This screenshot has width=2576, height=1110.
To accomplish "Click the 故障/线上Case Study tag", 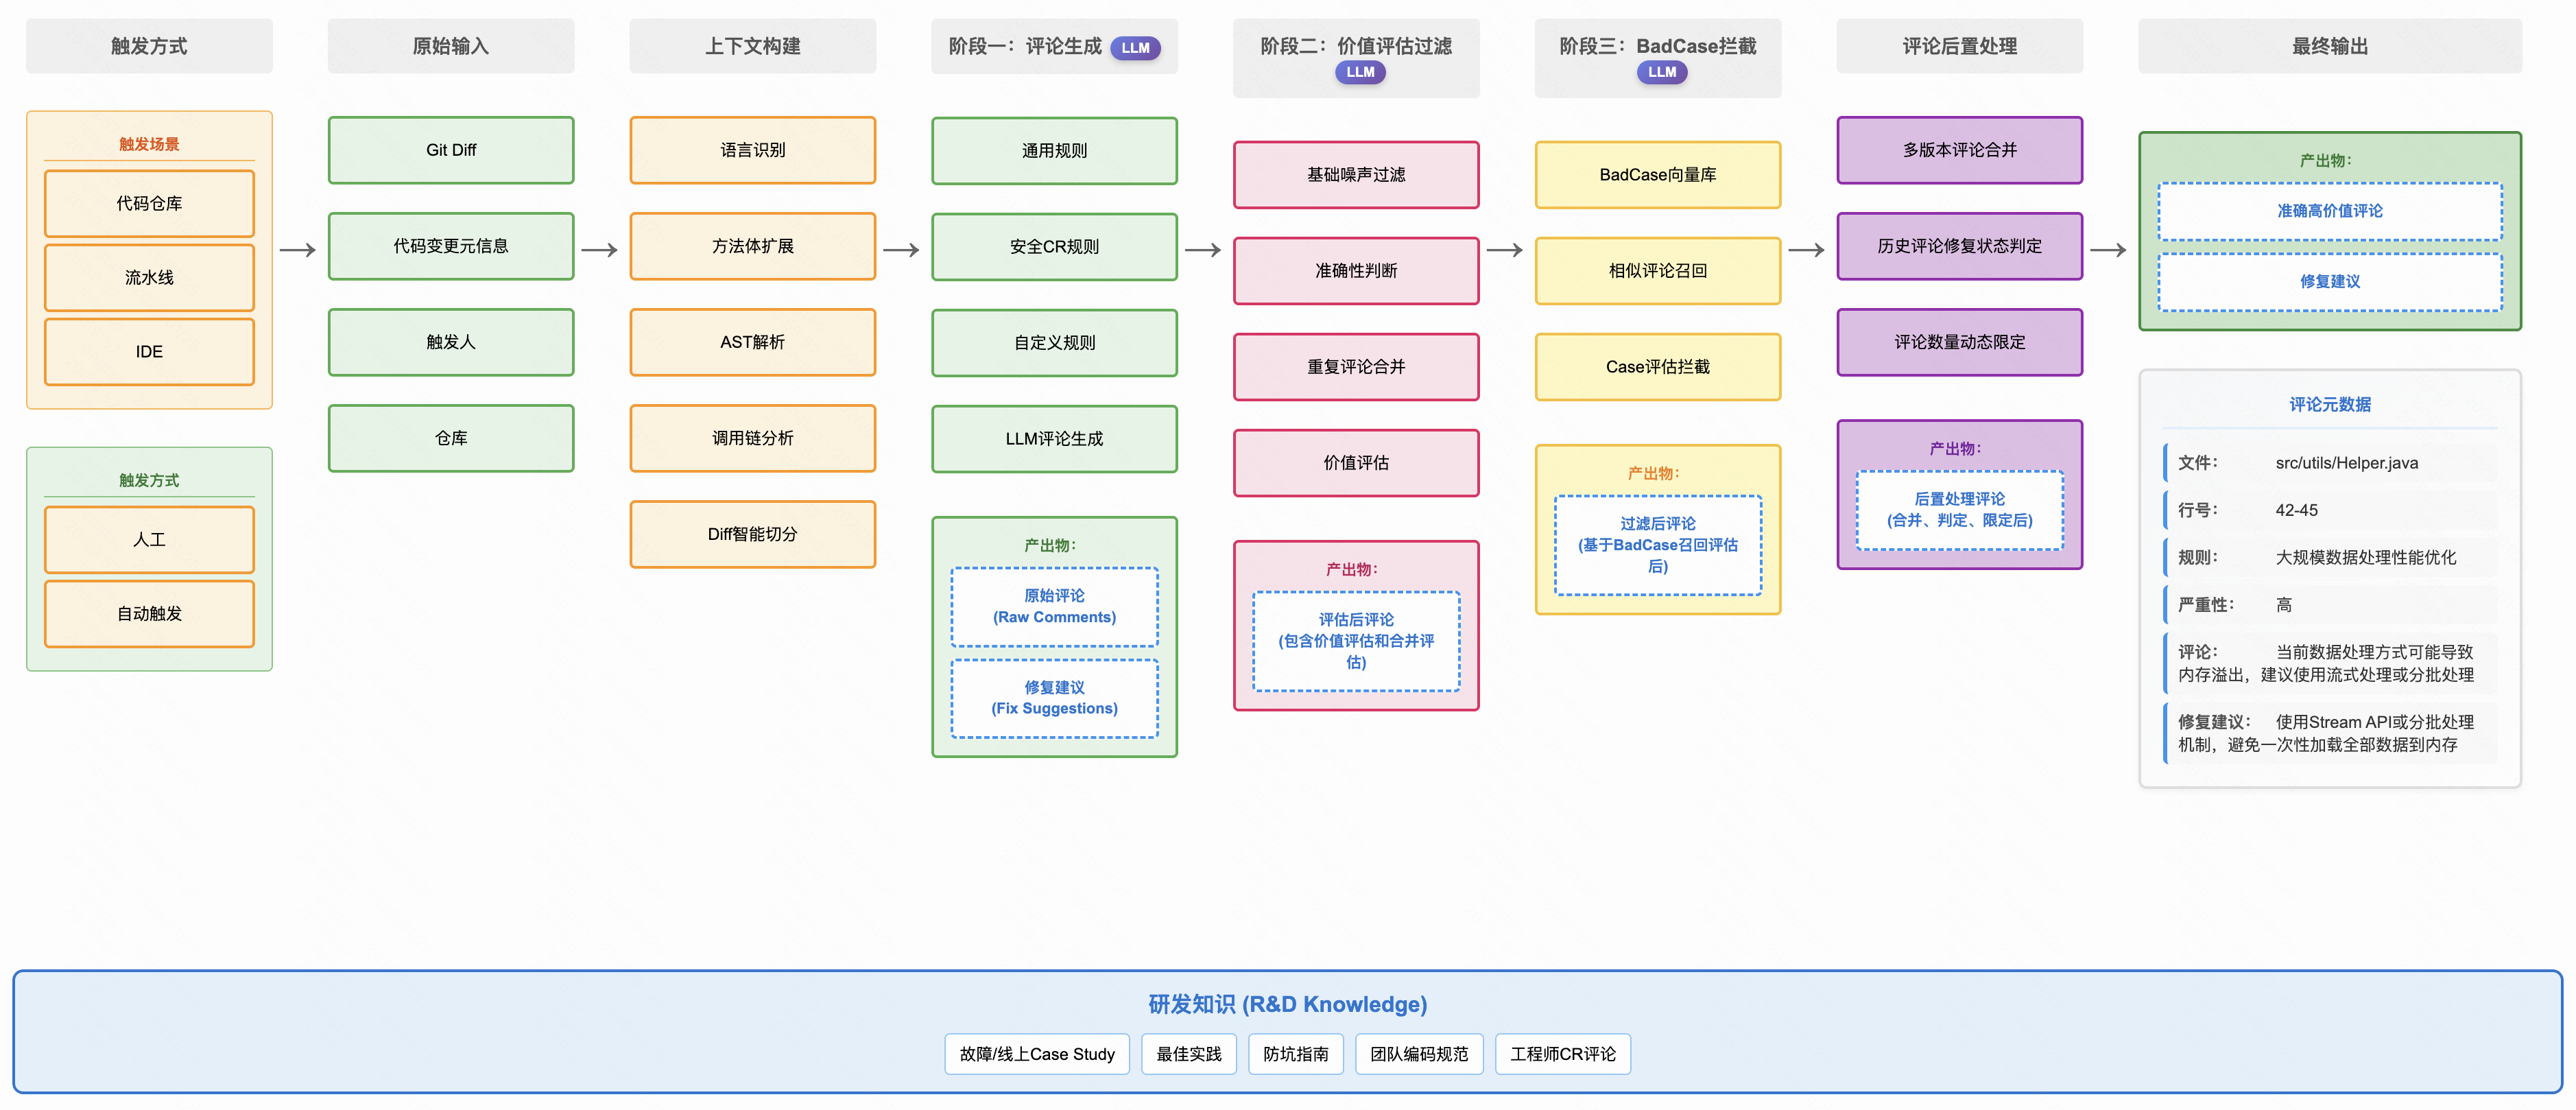I will point(1036,1054).
